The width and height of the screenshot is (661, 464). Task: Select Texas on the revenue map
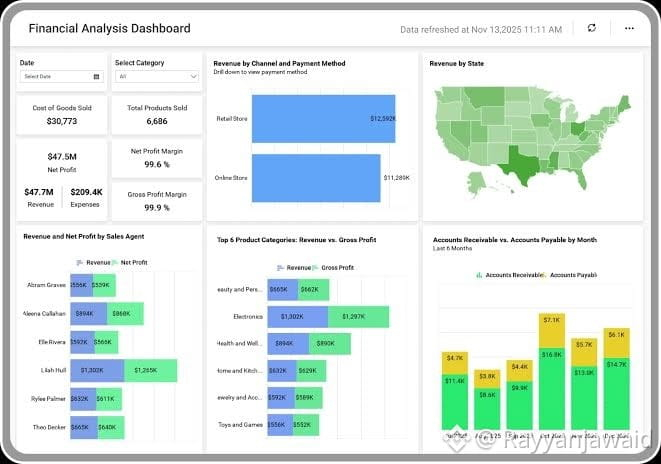click(519, 164)
